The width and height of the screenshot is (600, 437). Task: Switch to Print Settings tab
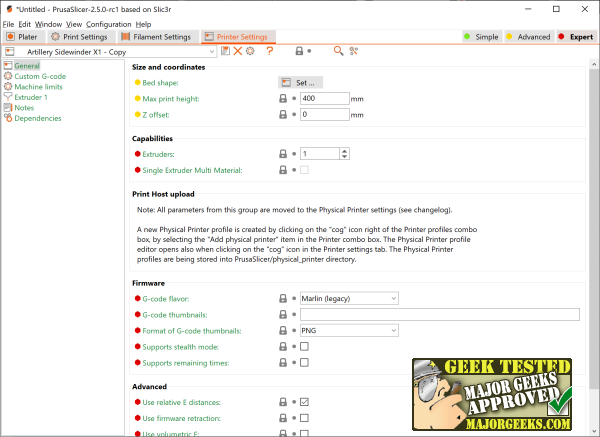(x=80, y=37)
